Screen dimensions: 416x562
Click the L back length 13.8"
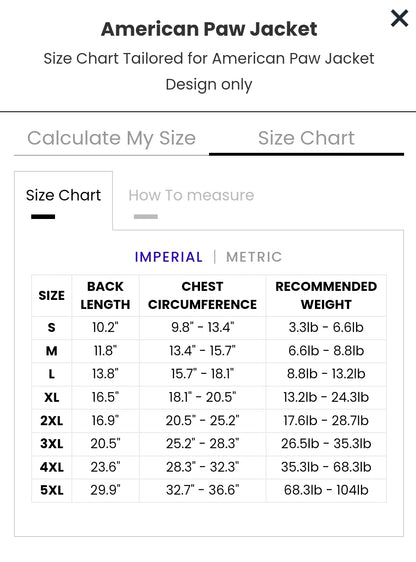pos(105,374)
